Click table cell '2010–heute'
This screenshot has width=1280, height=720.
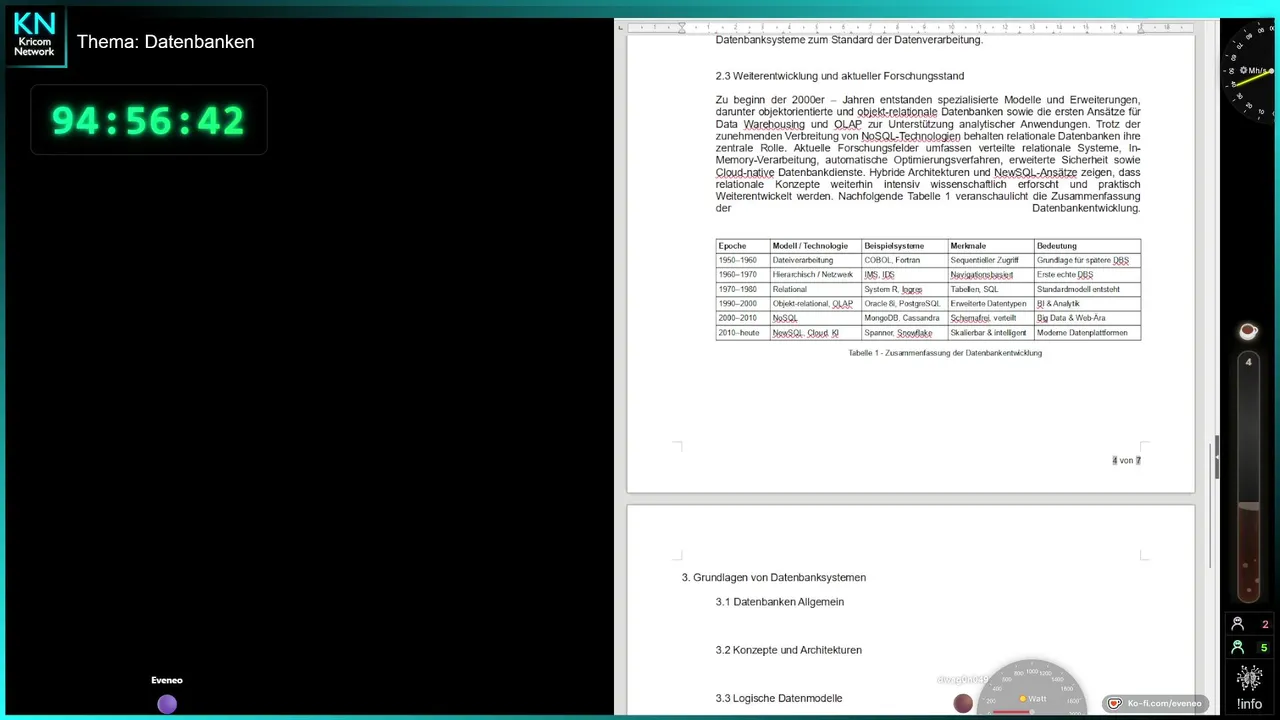(x=743, y=333)
